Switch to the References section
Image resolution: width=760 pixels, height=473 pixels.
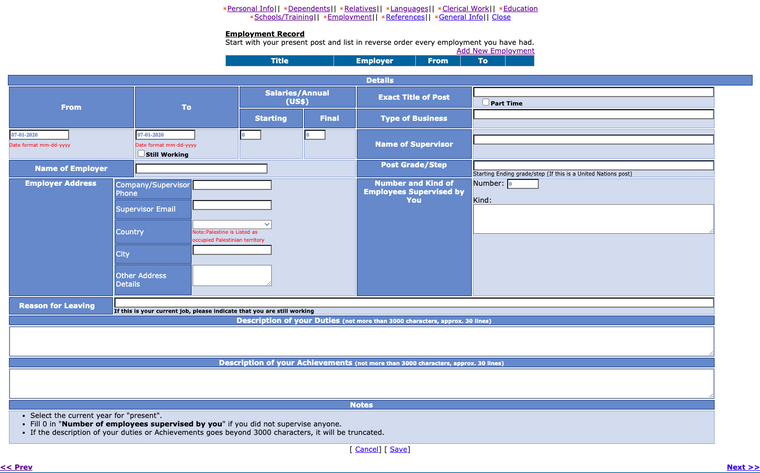[405, 17]
